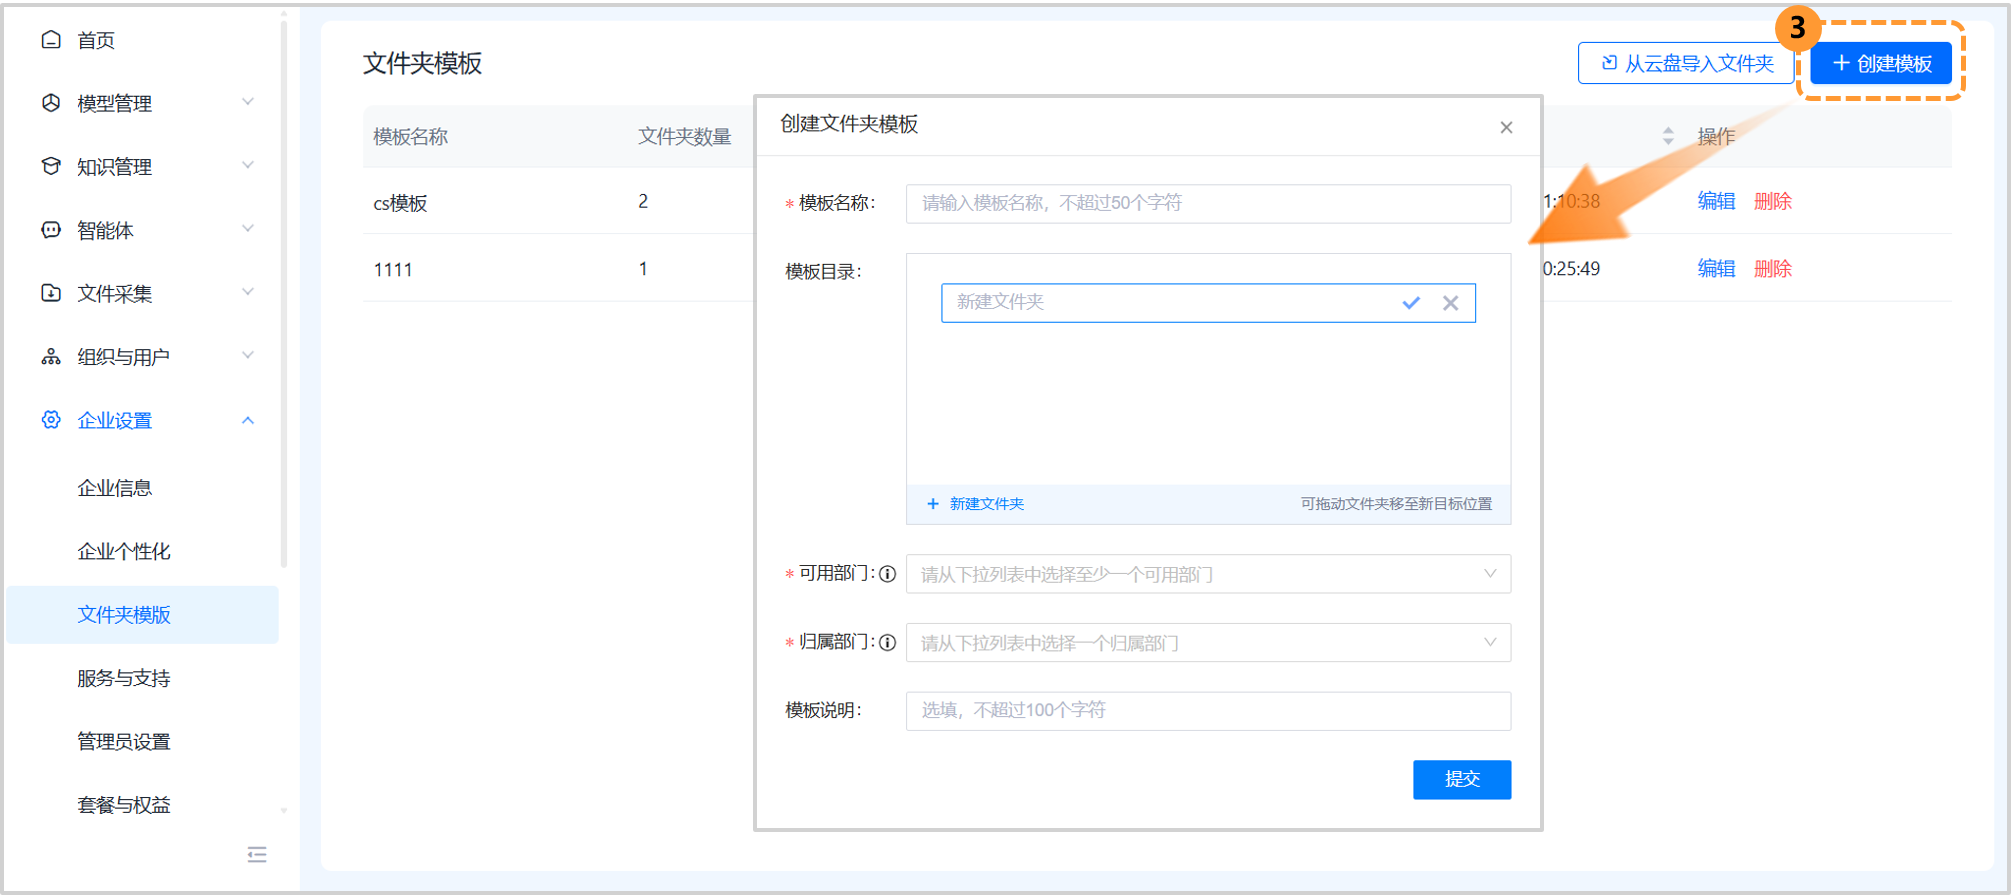Click 新建文件夹 link in template directory

tap(976, 504)
